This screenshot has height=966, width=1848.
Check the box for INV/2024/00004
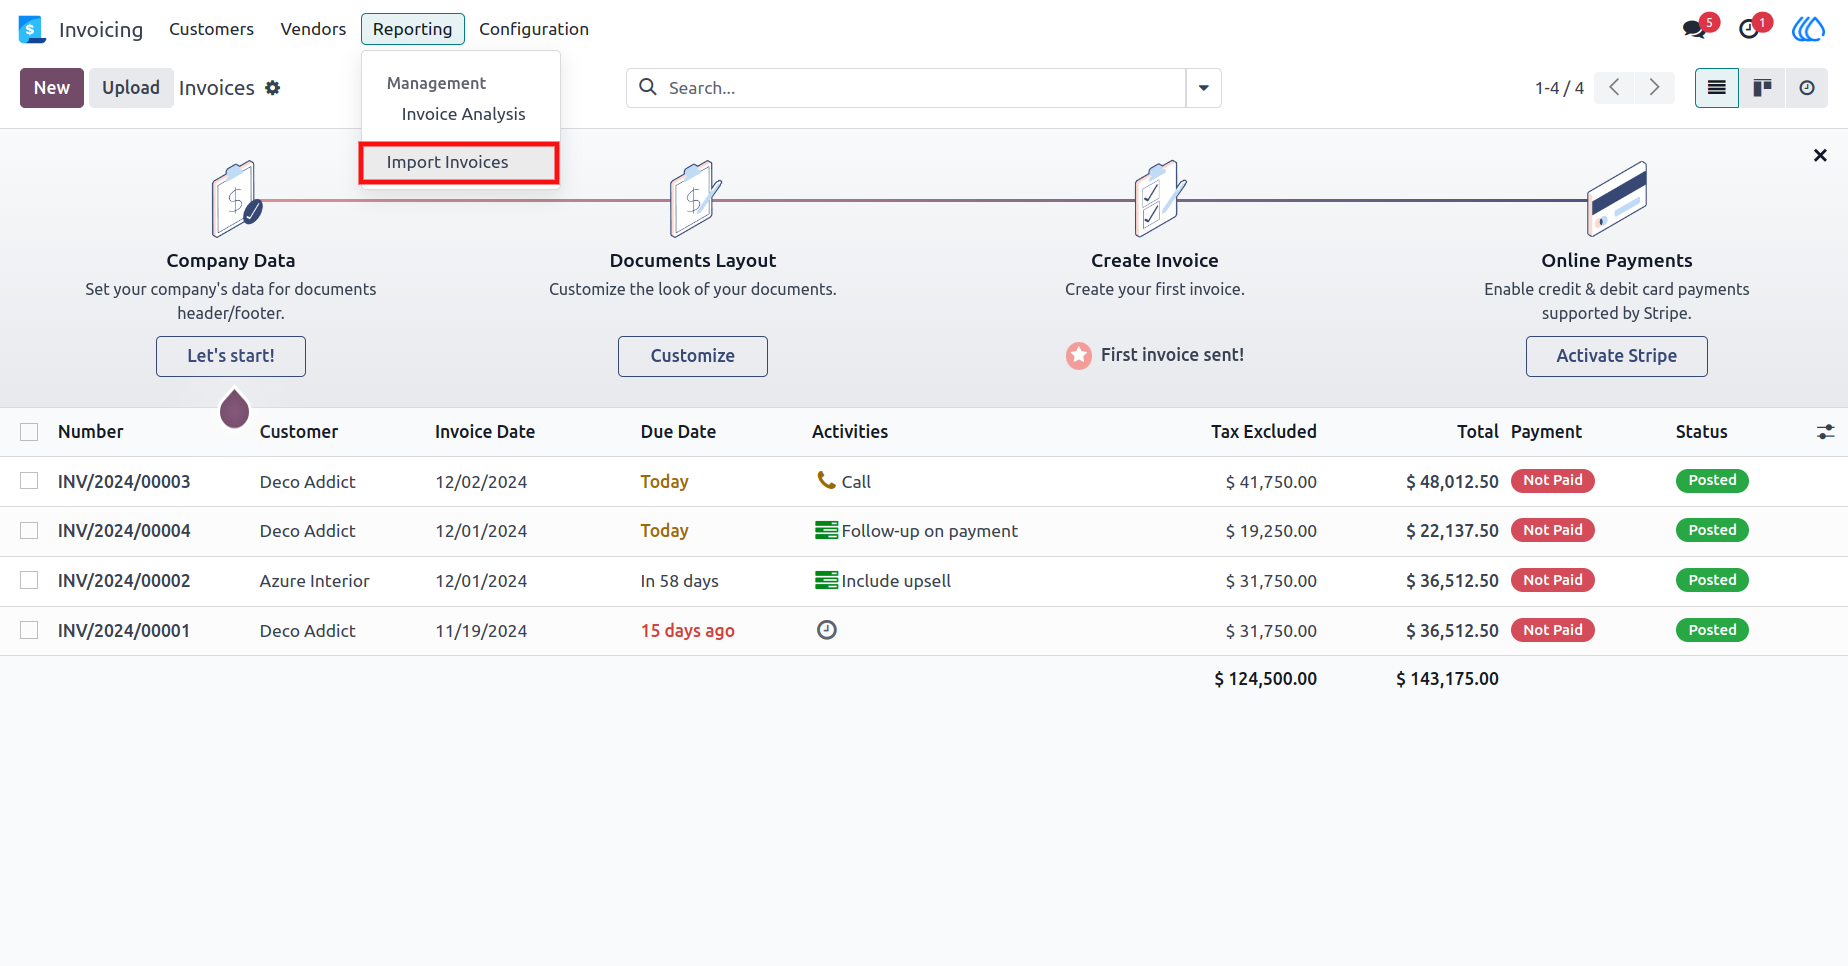pyautogui.click(x=29, y=531)
